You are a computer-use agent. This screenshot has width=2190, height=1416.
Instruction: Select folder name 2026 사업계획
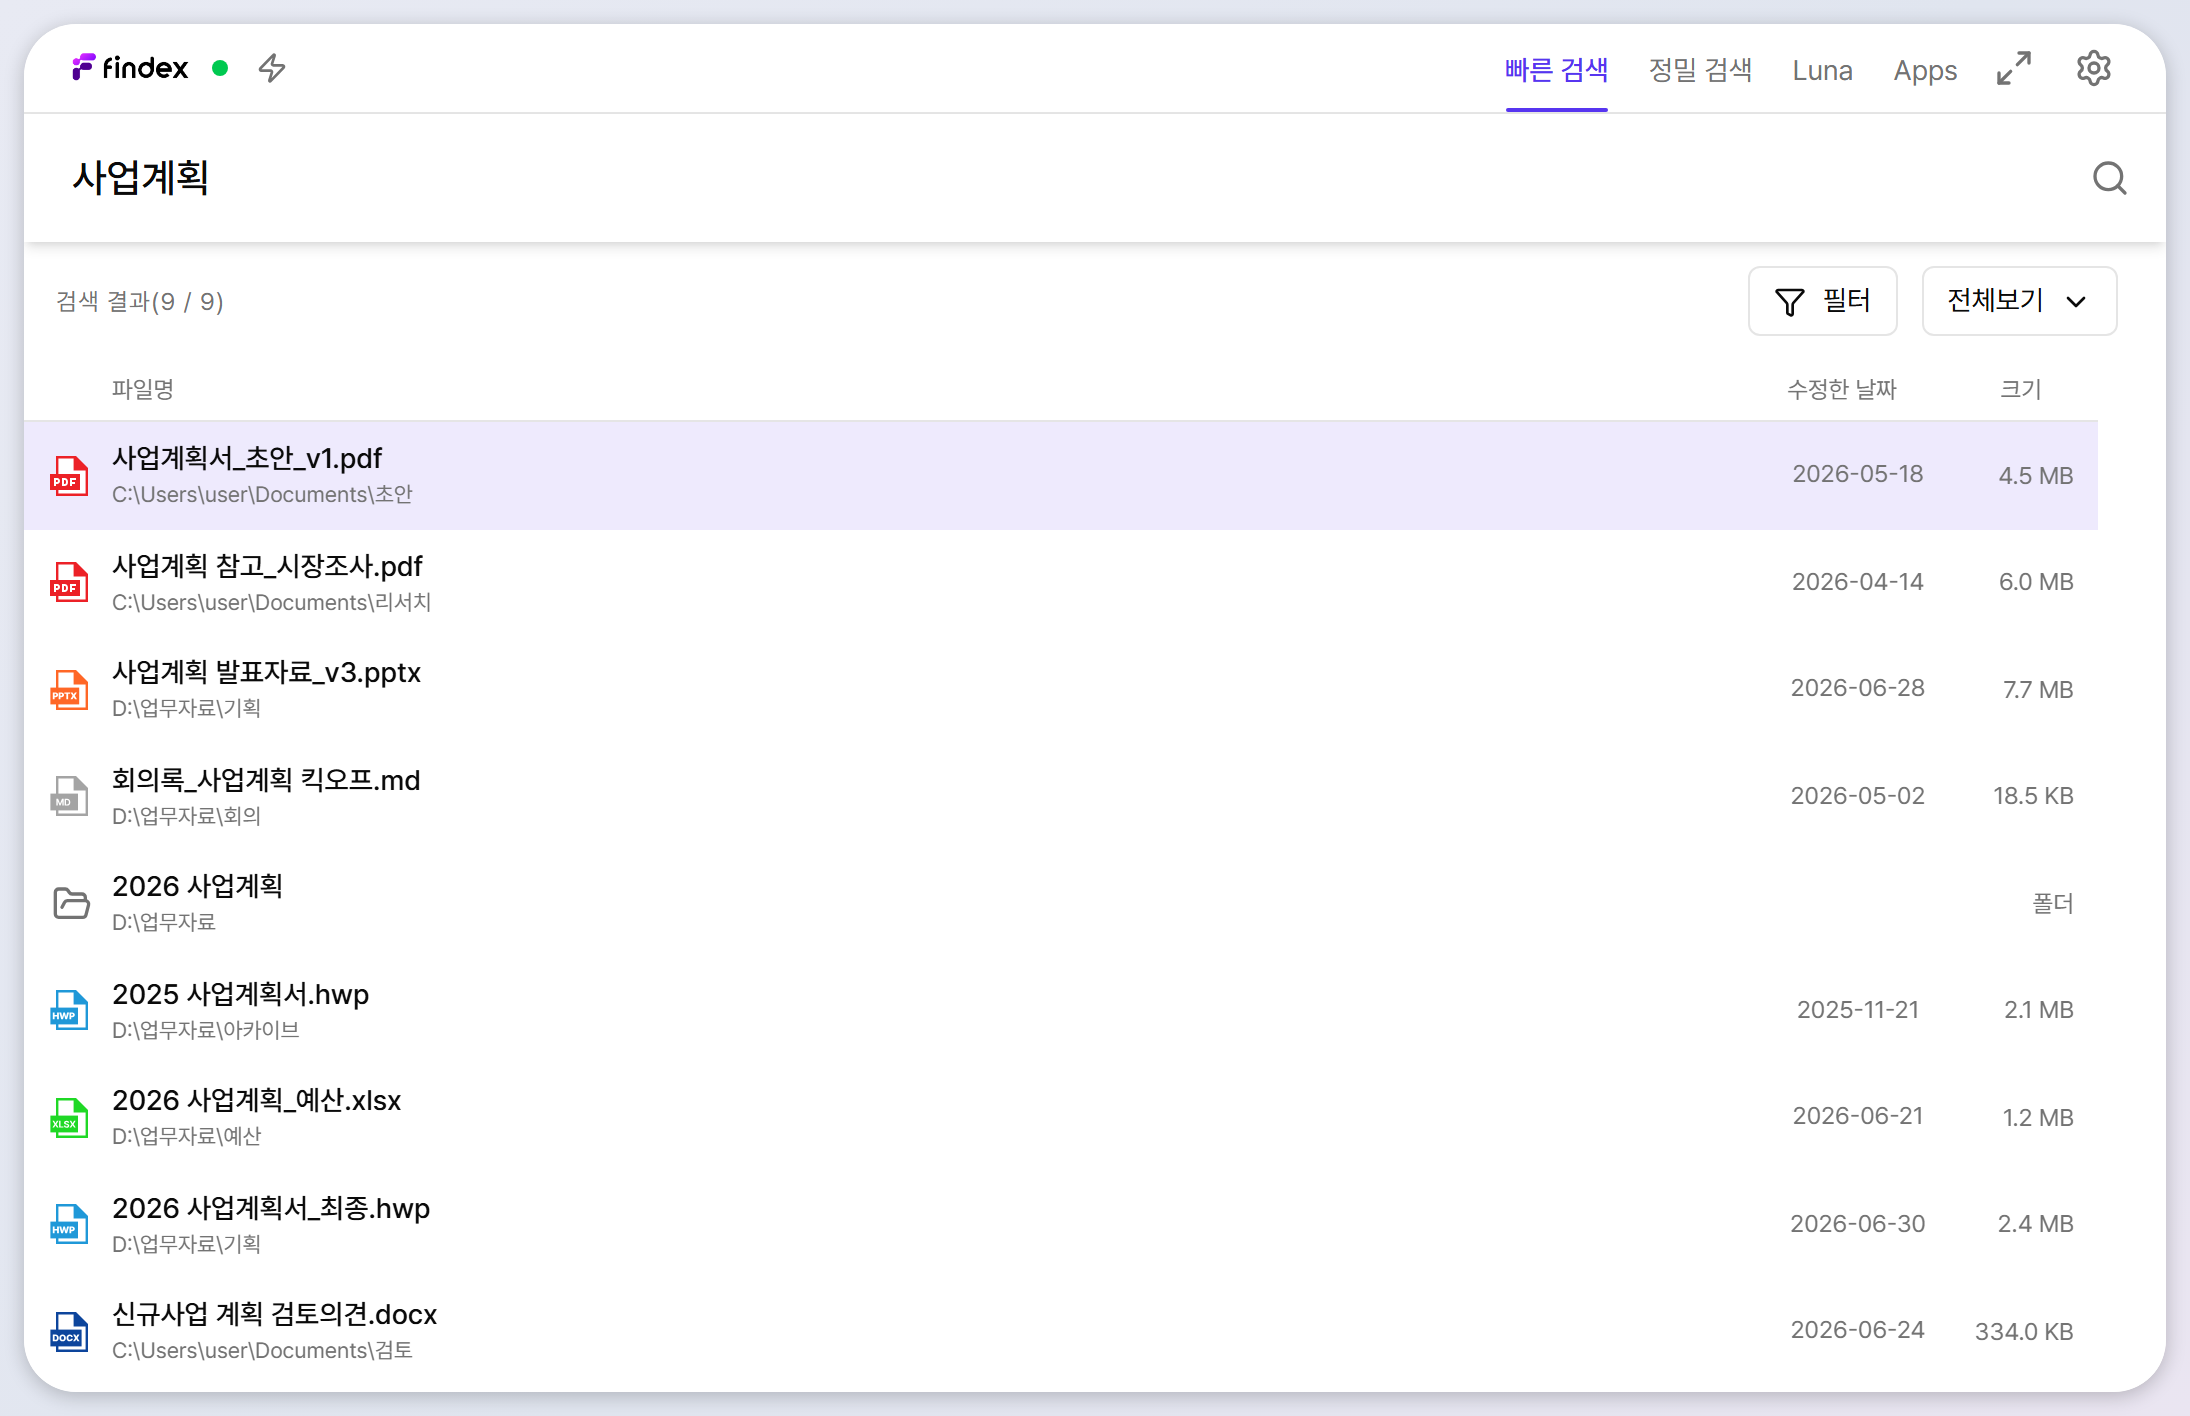(x=197, y=886)
